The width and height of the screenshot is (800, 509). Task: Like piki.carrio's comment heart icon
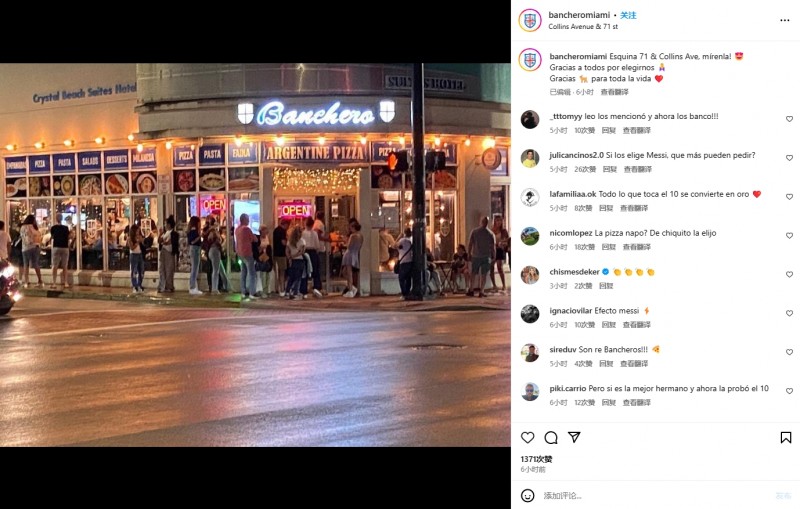[x=789, y=391]
